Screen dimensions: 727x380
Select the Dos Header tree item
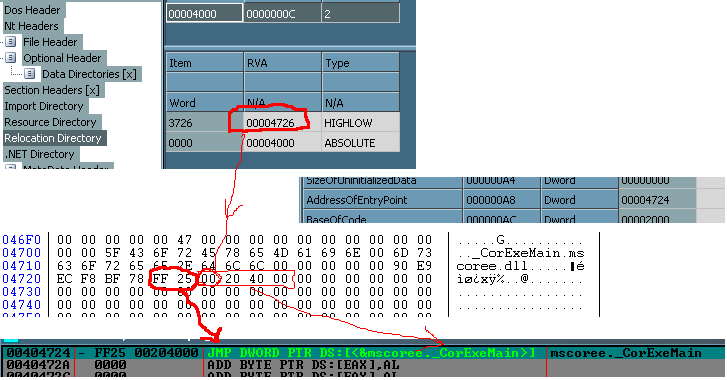(x=32, y=10)
